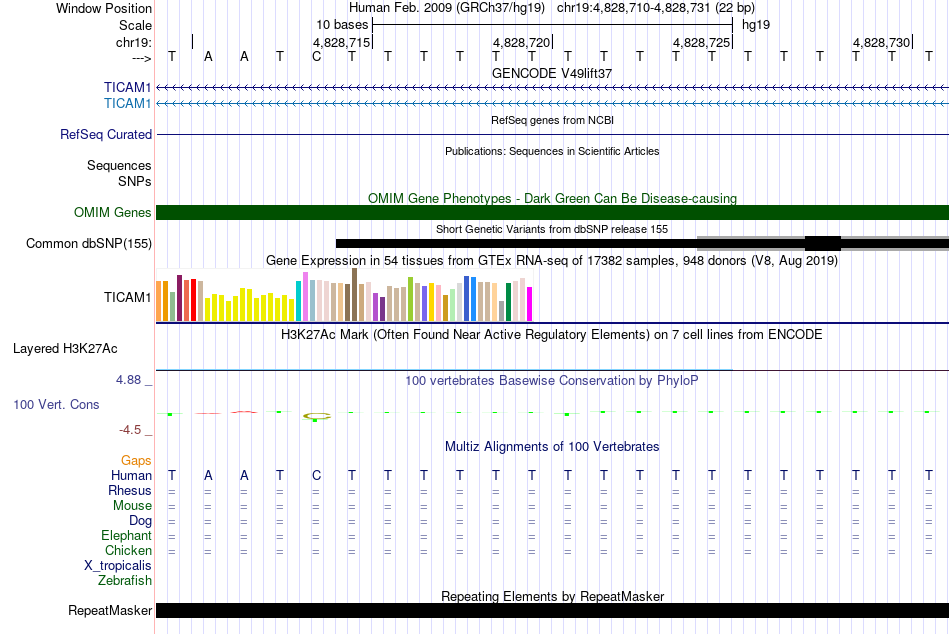This screenshot has height=634, width=950.
Task: Click the SNPs label under Sequences
Action: [x=135, y=181]
